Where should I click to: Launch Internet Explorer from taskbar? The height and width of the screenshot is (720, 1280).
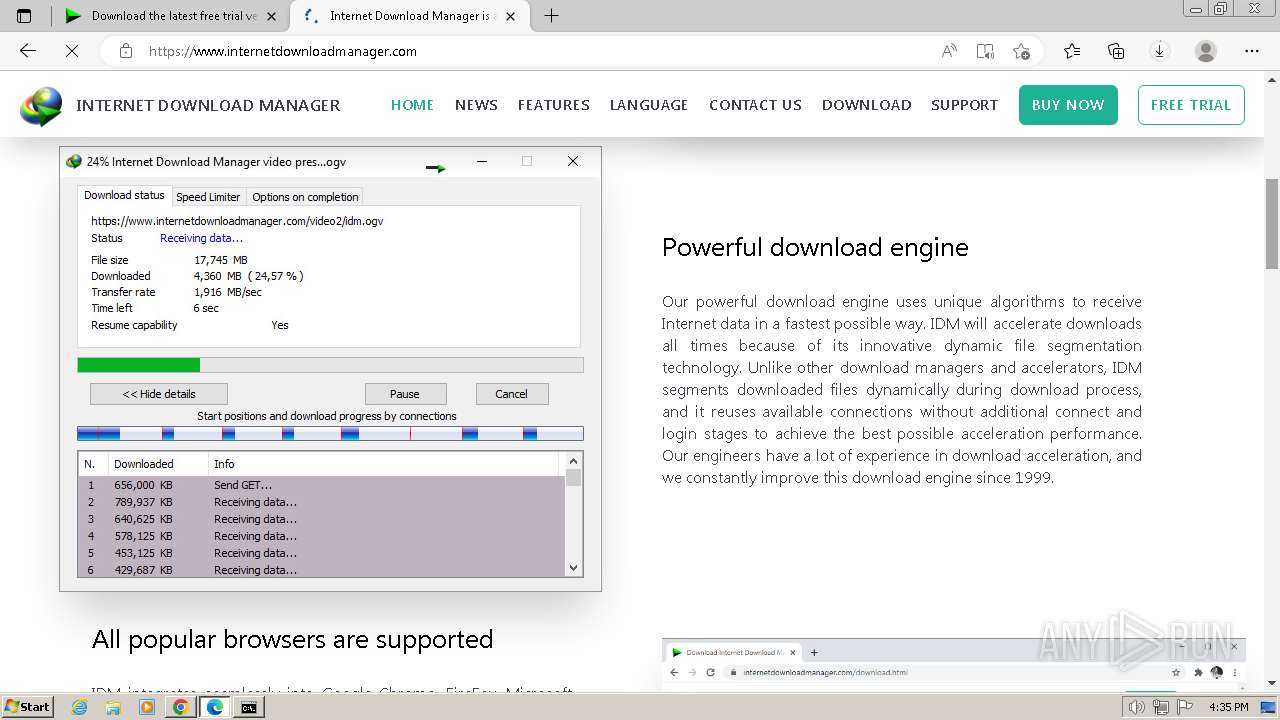coord(80,707)
